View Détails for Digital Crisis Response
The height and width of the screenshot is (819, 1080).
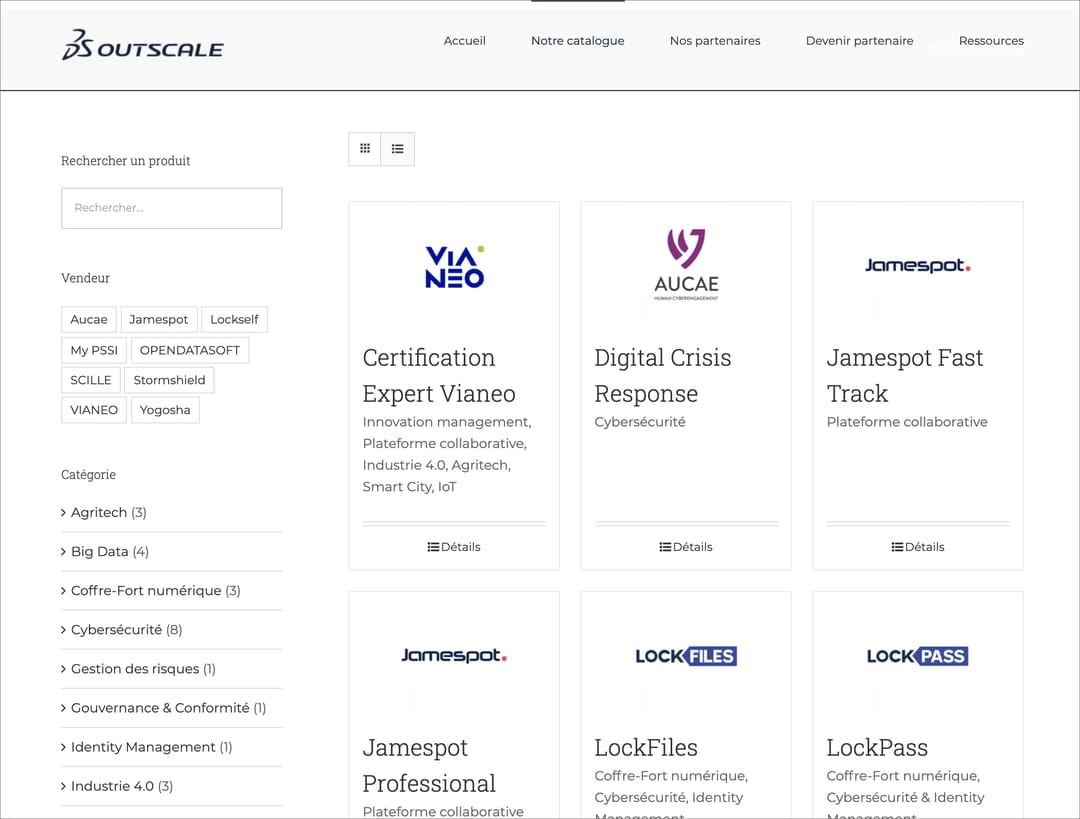[686, 547]
